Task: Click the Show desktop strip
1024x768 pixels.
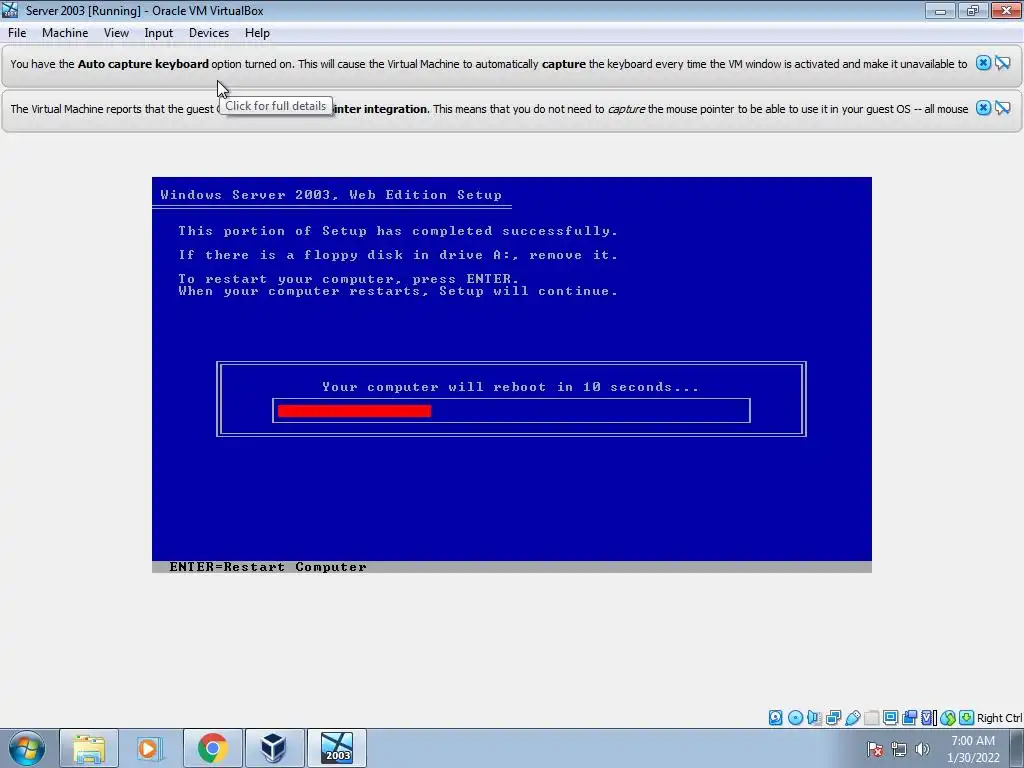Action: 1017,748
